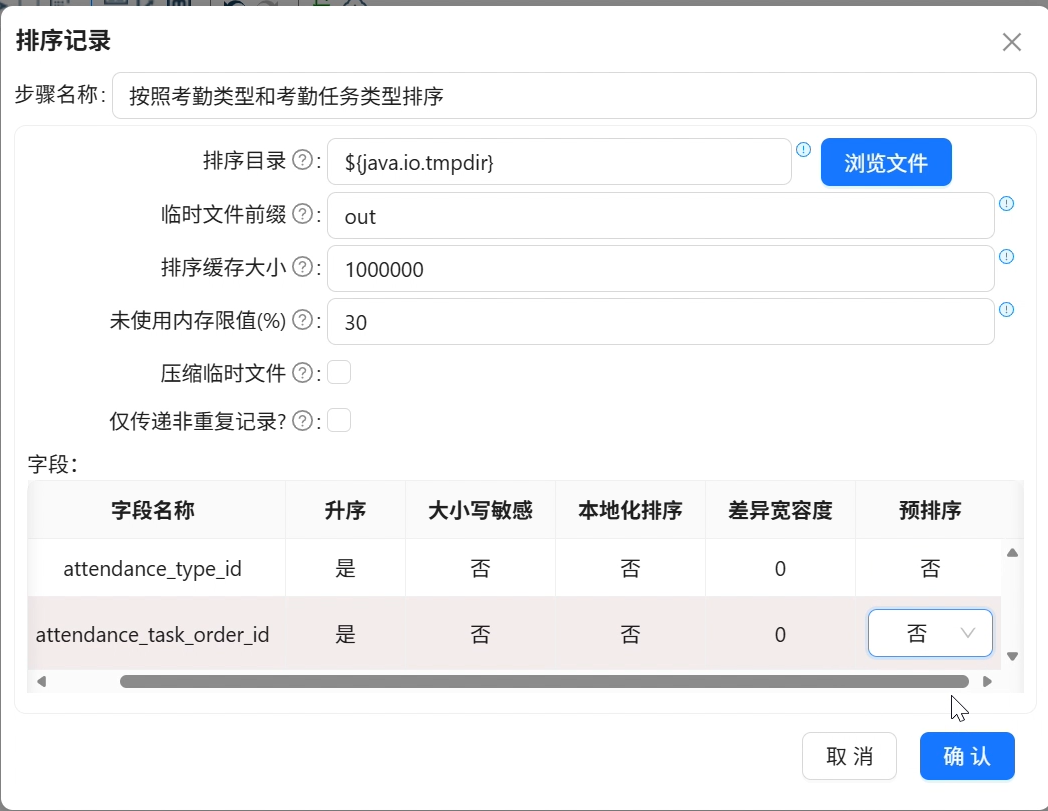
Task: Click the table's scroll down arrow
Action: [1013, 657]
